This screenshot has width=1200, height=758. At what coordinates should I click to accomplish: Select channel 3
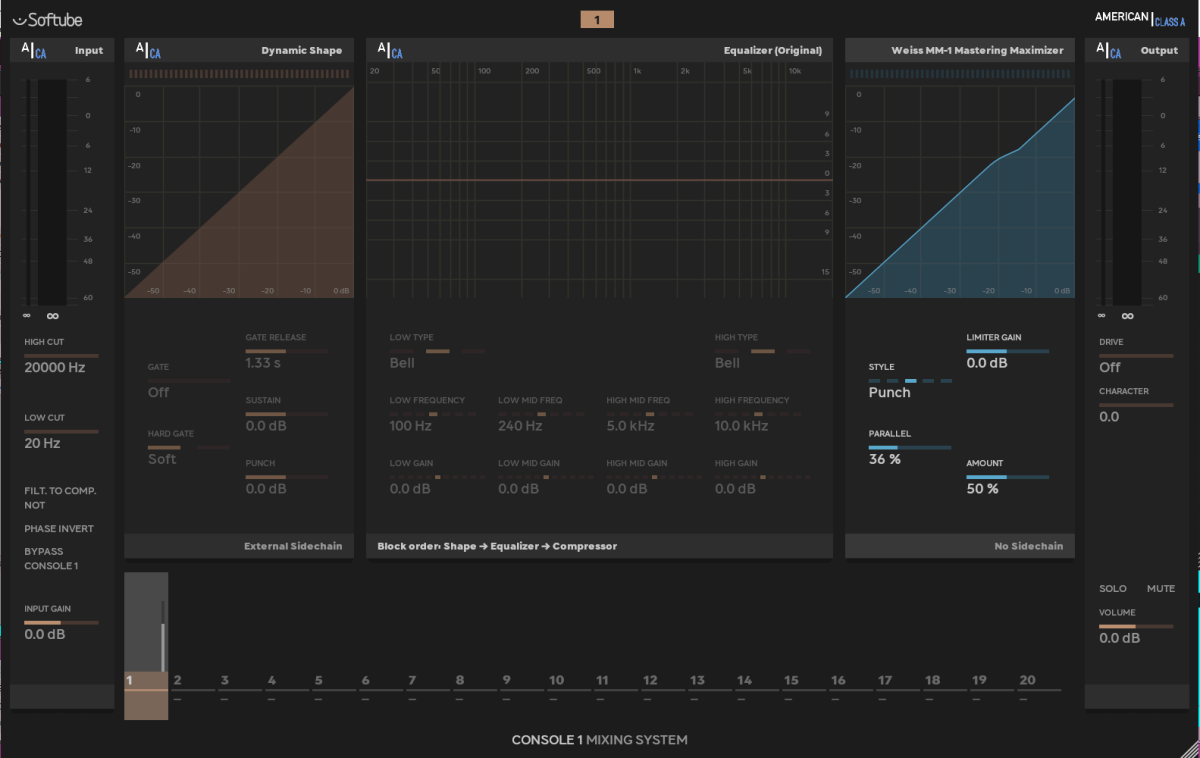[240, 681]
